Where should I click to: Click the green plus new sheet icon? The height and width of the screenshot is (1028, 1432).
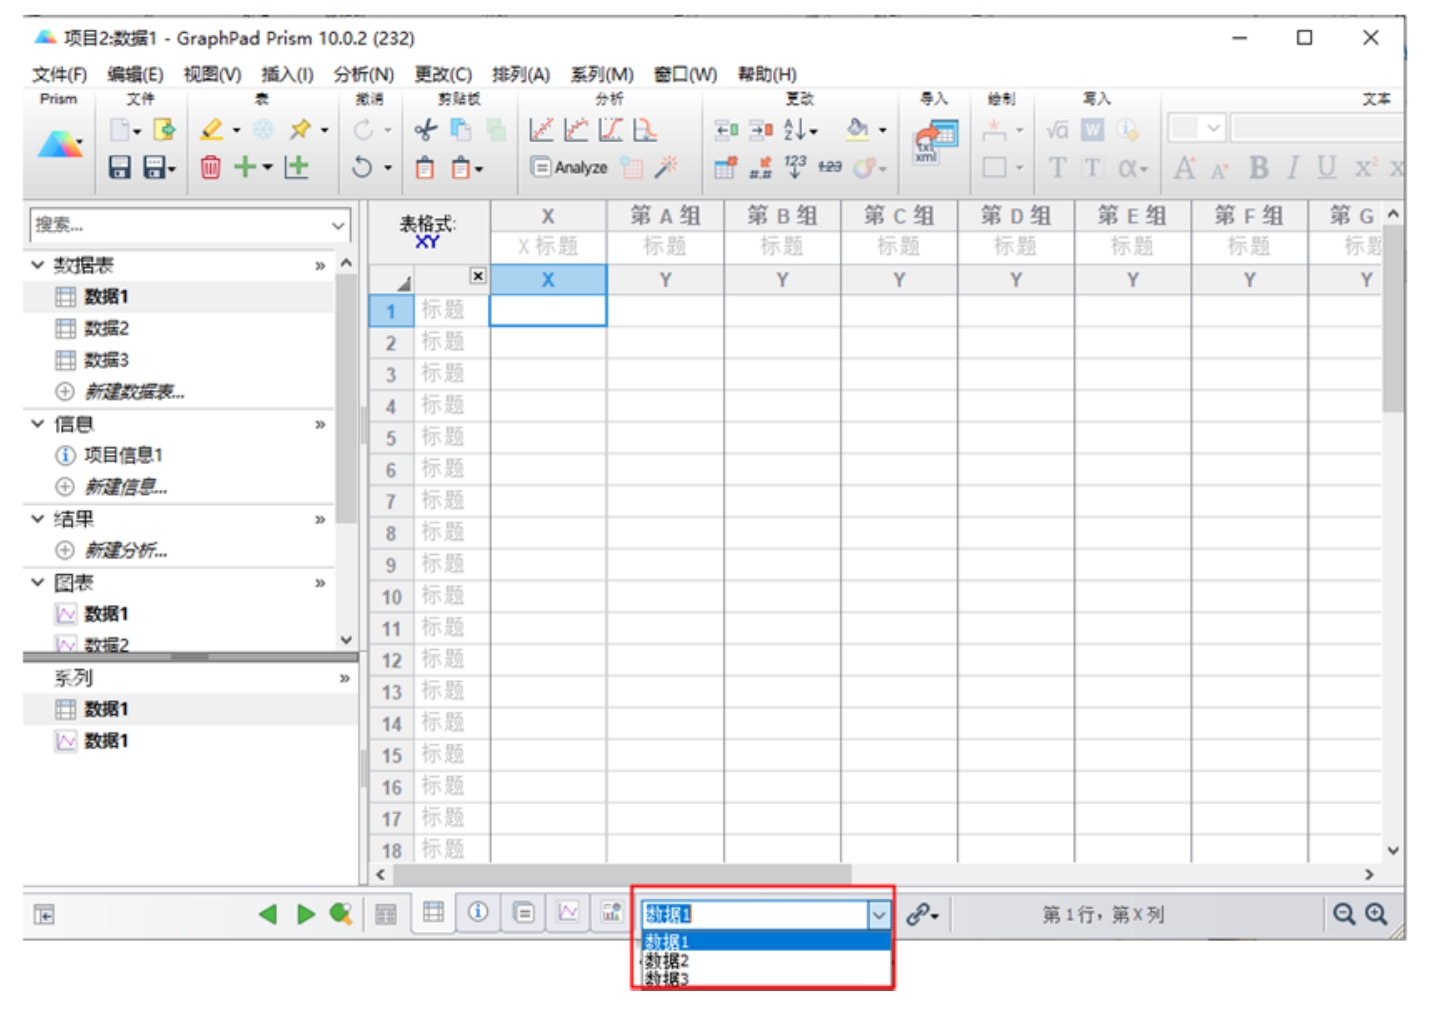click(x=245, y=167)
